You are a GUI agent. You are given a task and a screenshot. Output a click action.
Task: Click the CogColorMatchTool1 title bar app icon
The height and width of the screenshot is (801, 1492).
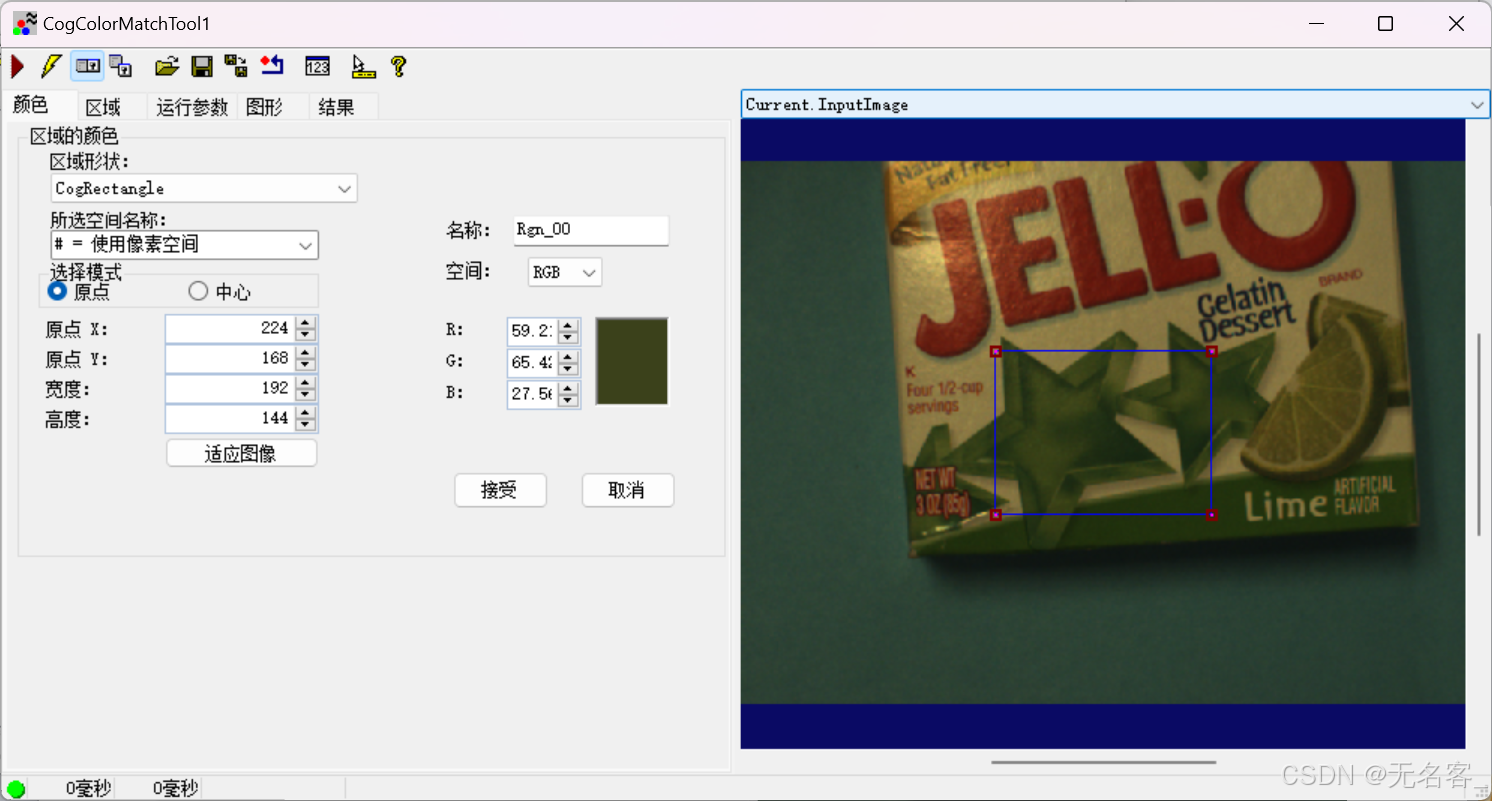click(24, 24)
